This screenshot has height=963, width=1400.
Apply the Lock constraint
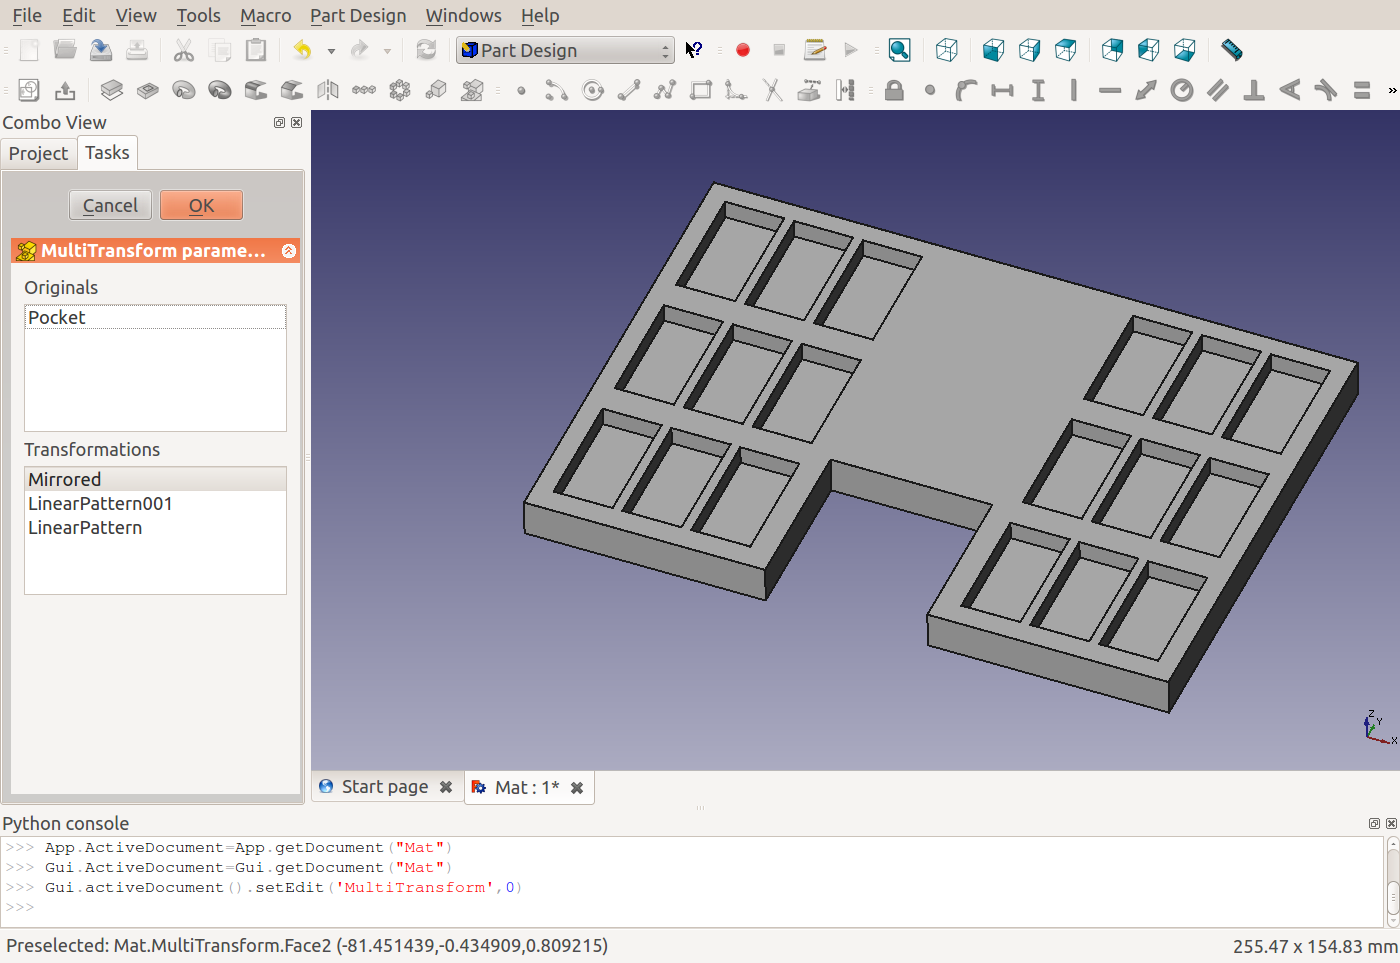pyautogui.click(x=894, y=90)
